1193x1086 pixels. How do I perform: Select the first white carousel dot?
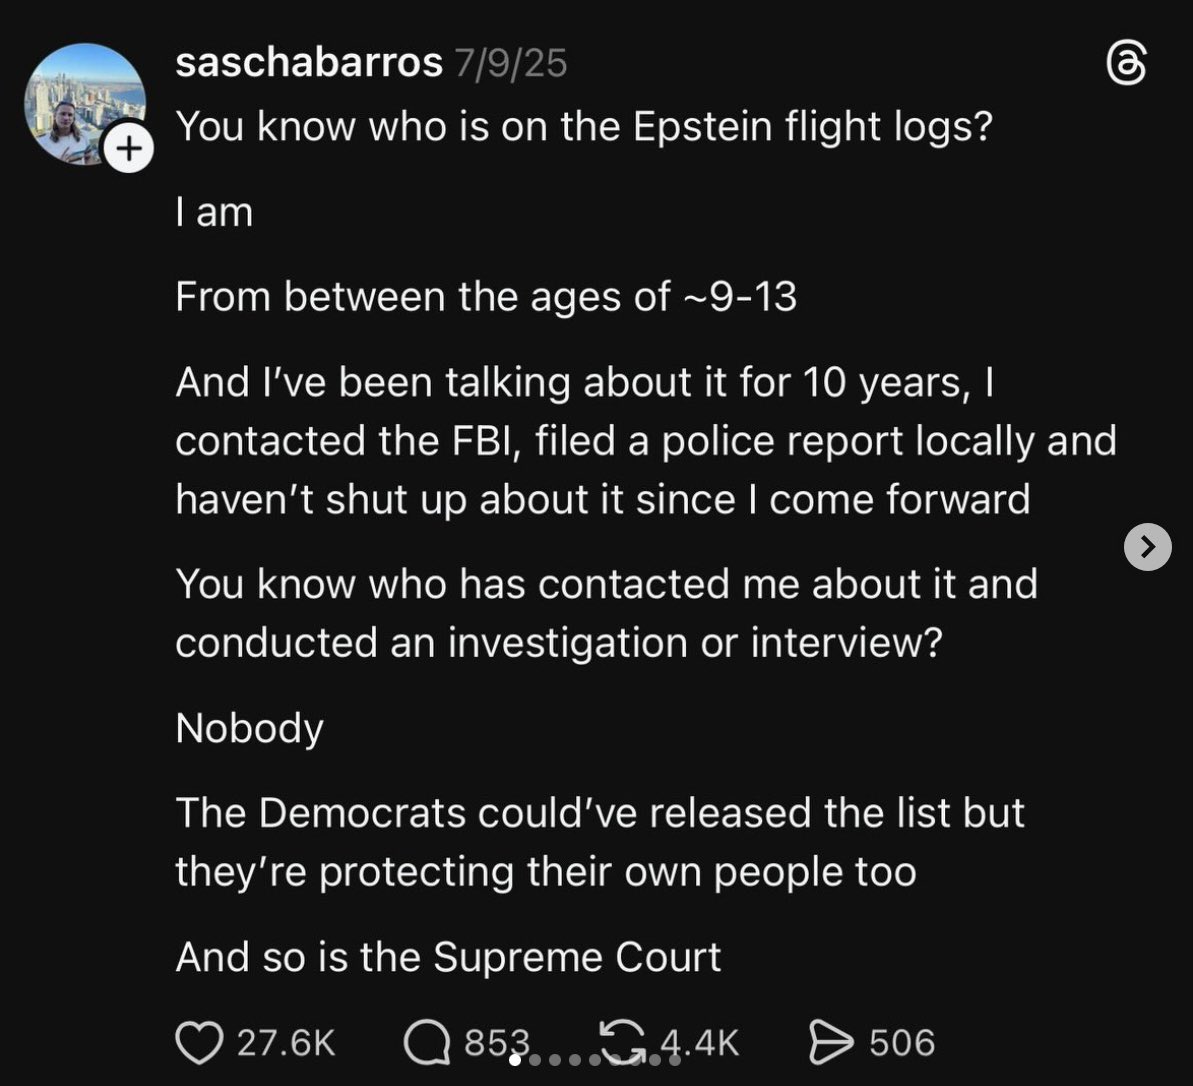[x=515, y=1060]
